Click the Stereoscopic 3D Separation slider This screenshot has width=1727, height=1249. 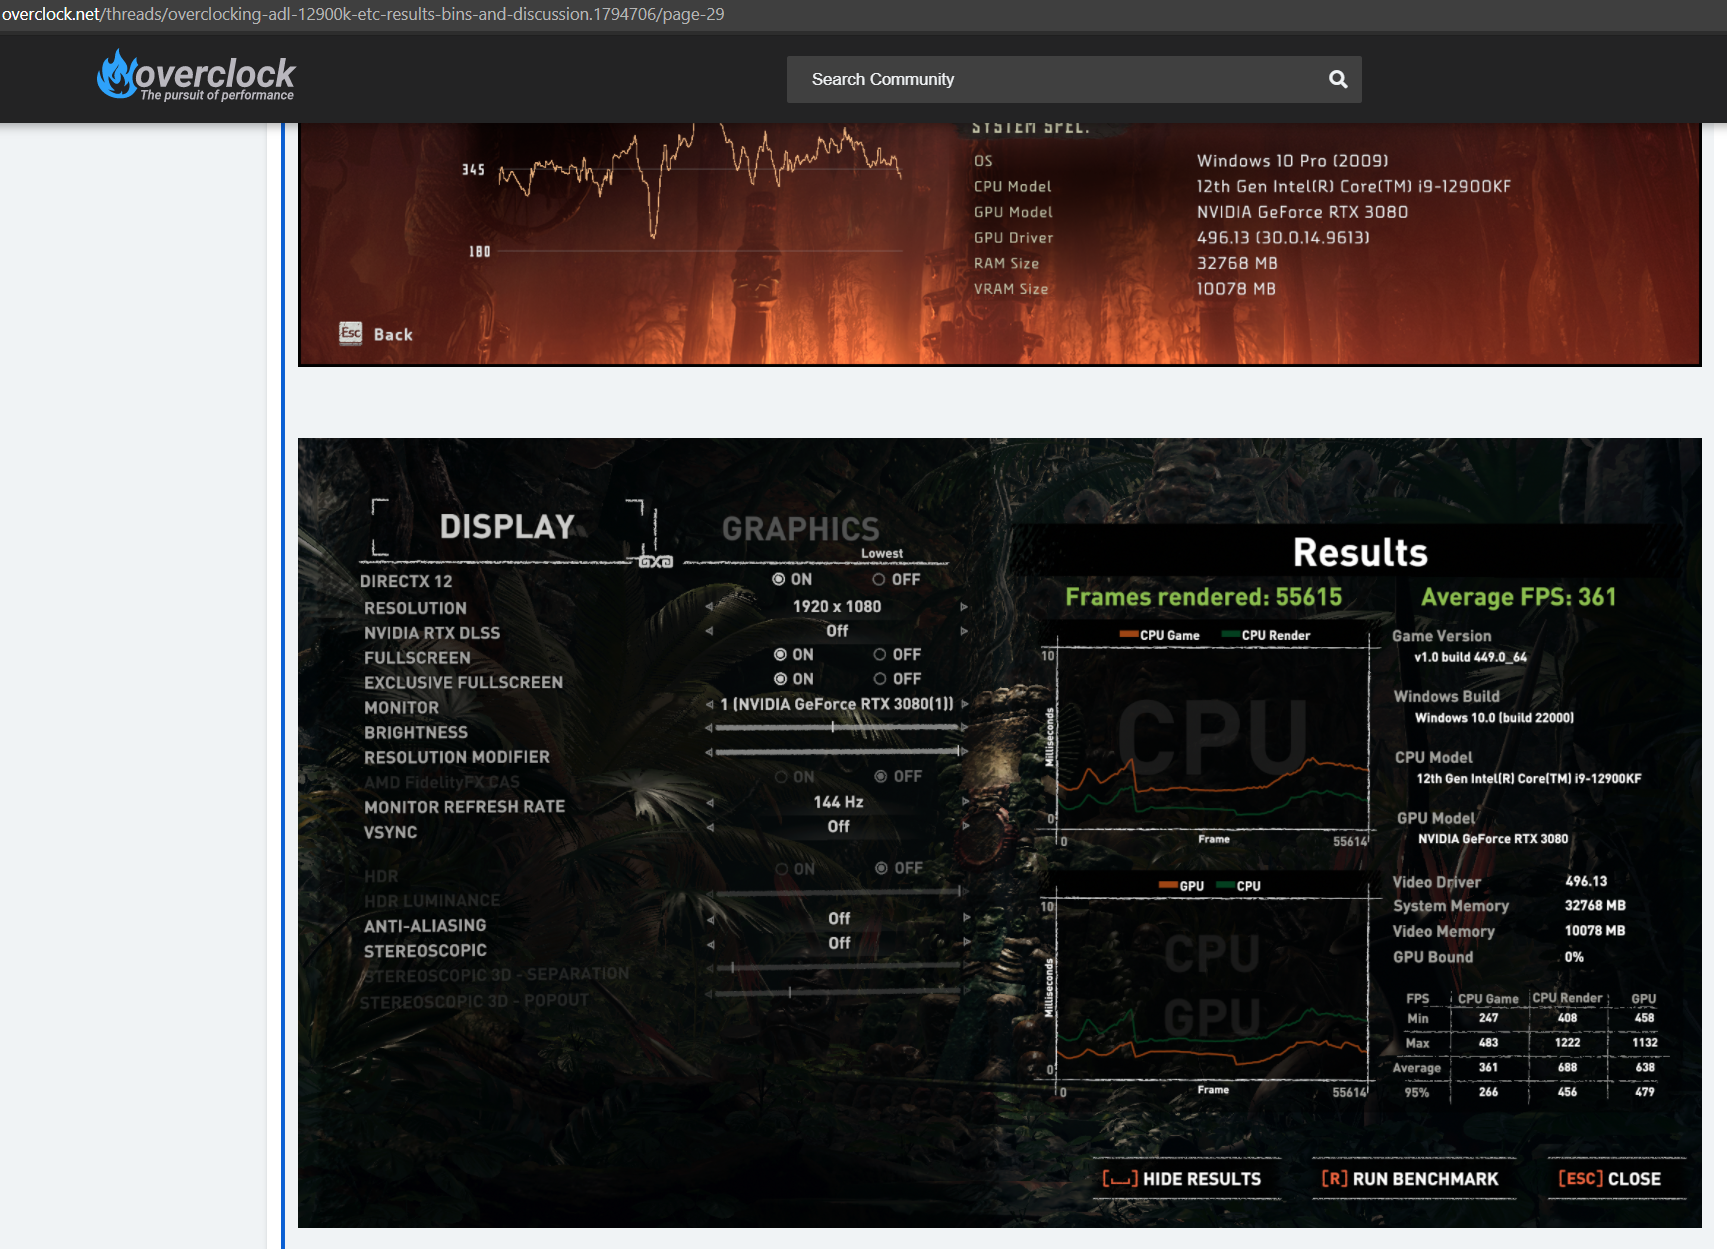[838, 968]
